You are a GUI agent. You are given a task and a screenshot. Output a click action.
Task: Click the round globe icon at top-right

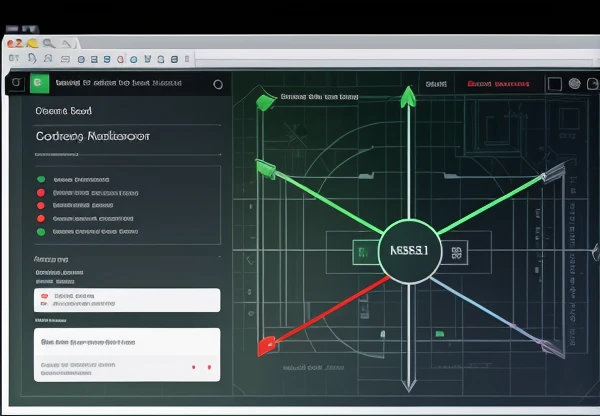pyautogui.click(x=574, y=84)
